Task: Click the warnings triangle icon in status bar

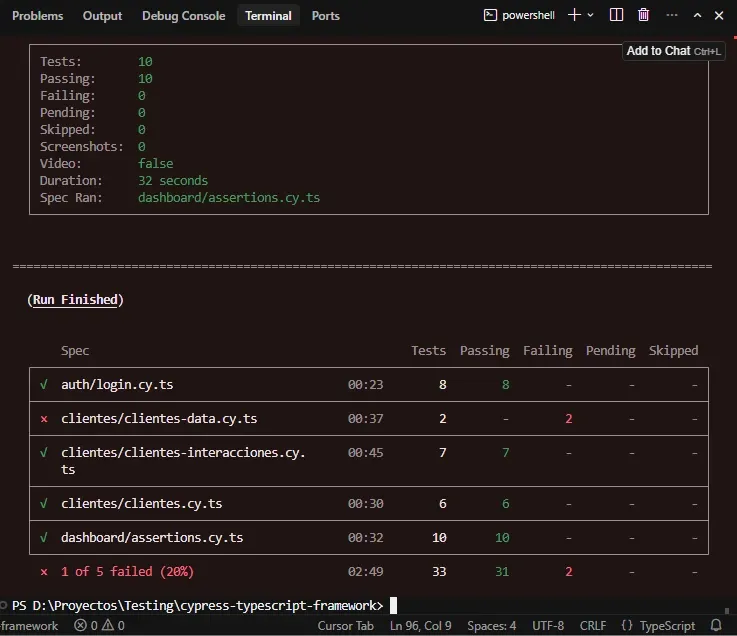Action: coord(108,625)
